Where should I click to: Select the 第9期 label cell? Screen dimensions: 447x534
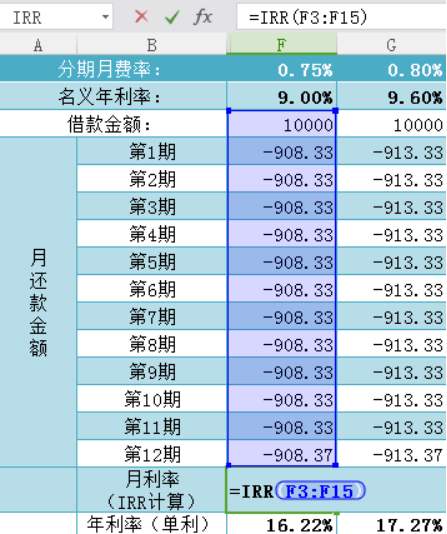[152, 371]
